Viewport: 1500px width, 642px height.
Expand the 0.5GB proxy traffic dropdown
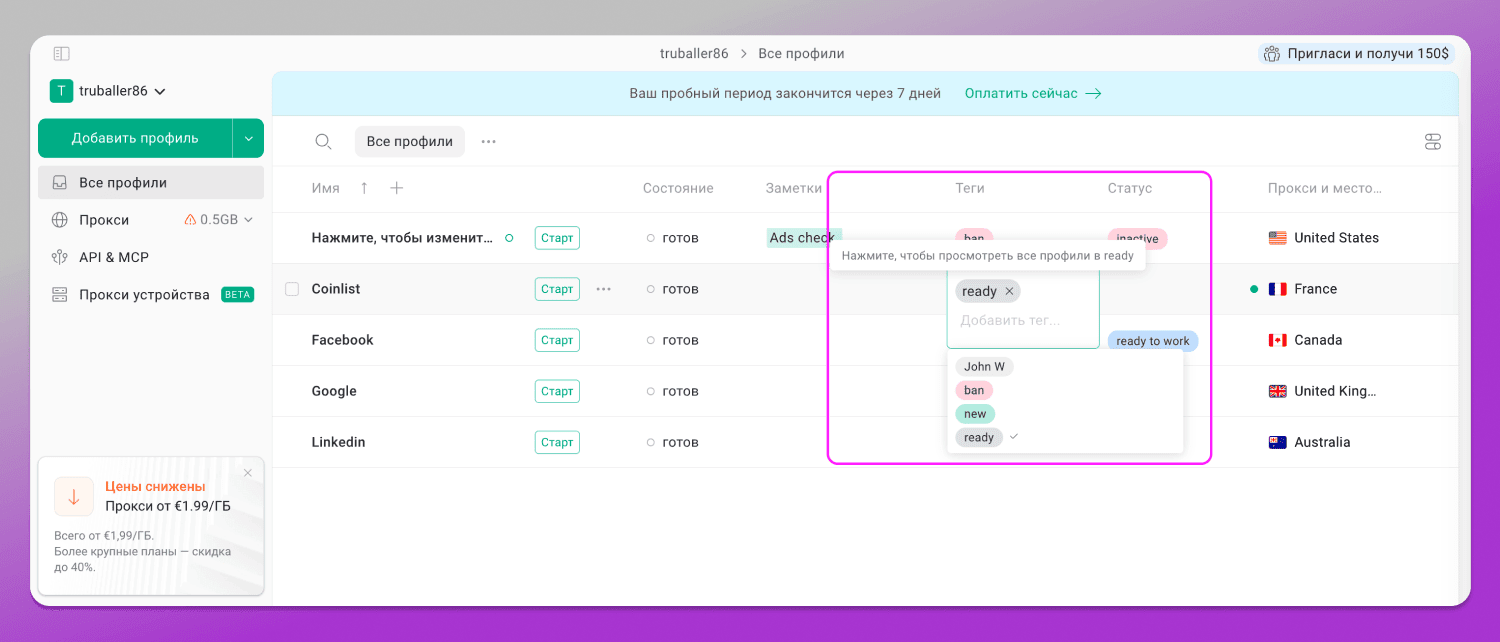click(x=219, y=220)
